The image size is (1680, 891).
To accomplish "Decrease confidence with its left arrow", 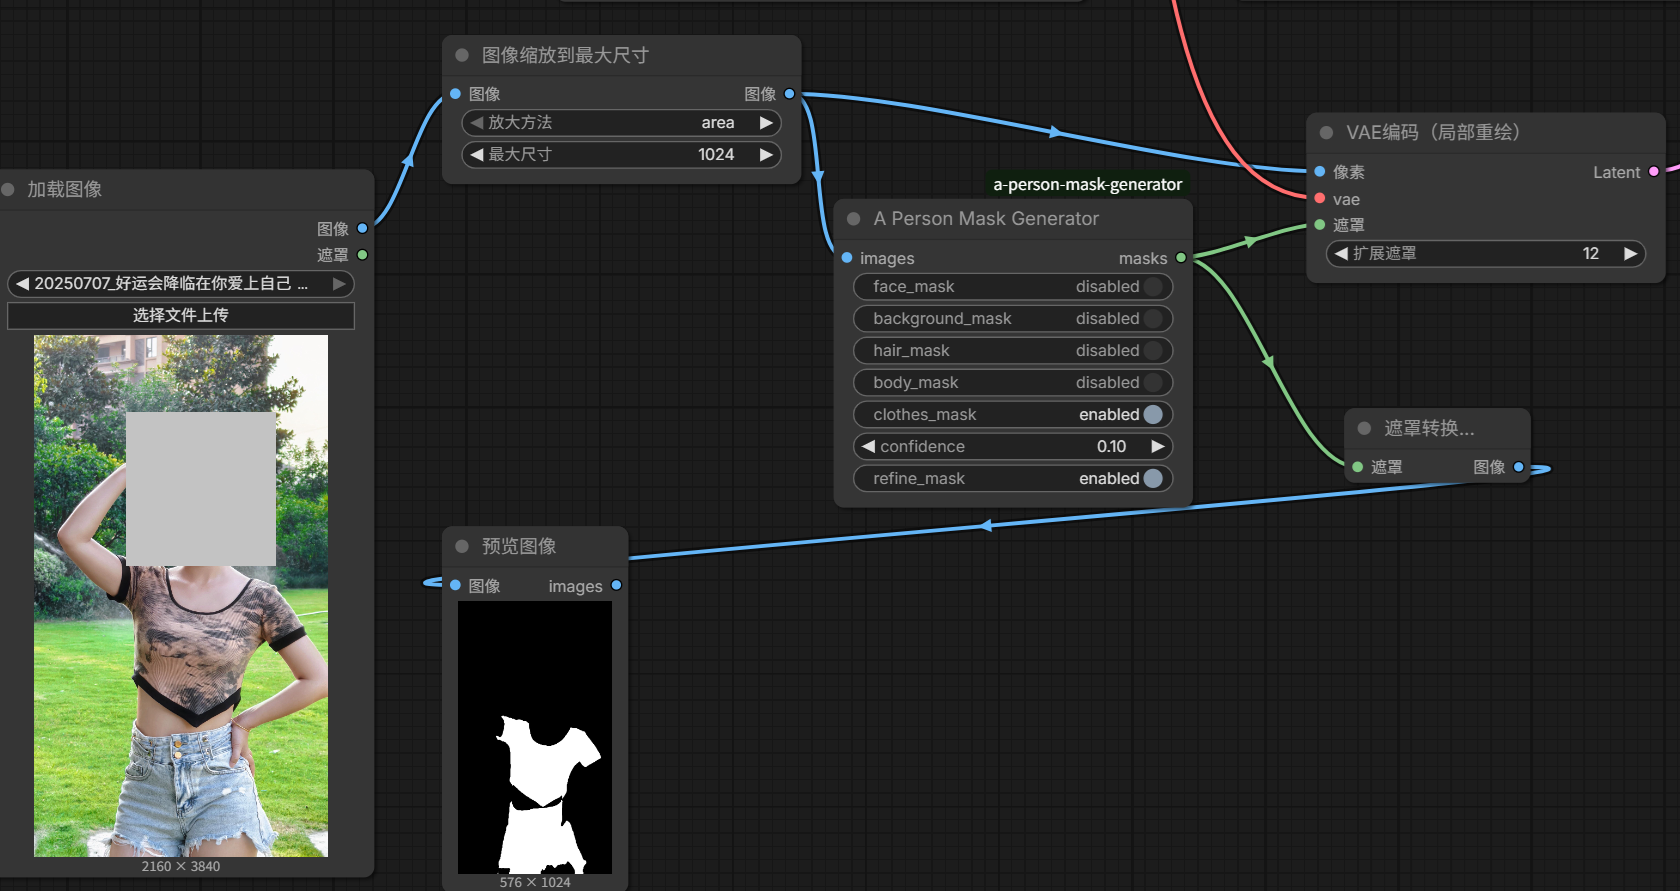I will click(x=868, y=446).
